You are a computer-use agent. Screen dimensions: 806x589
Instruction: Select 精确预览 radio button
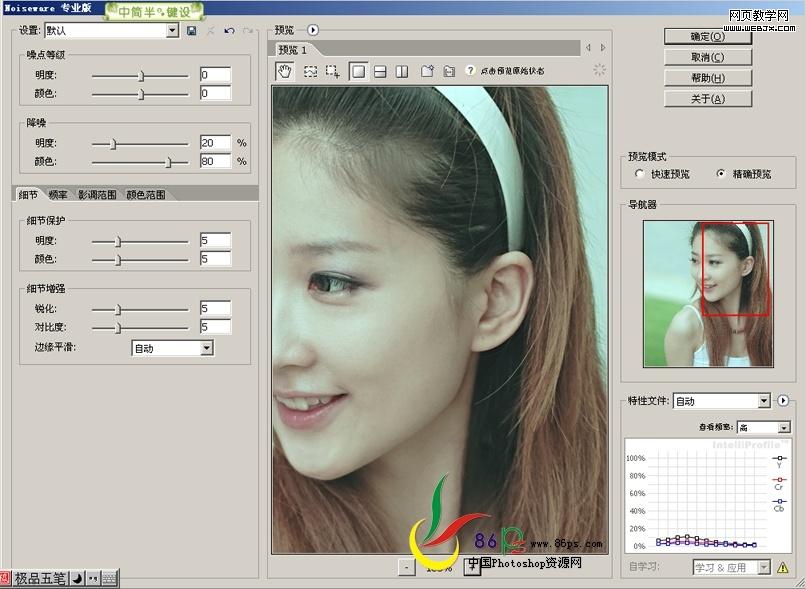coord(721,174)
